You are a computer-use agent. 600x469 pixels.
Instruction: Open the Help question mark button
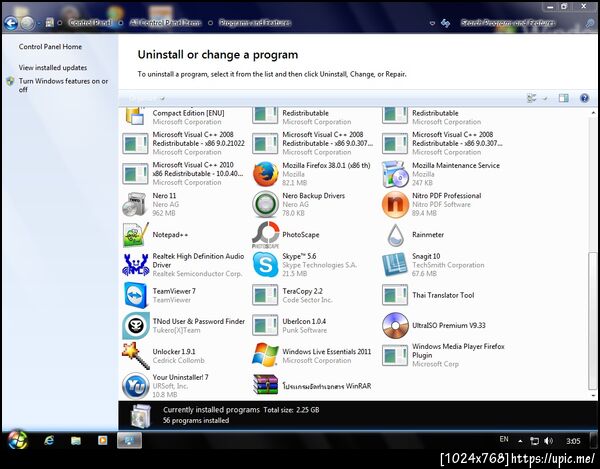click(x=584, y=98)
